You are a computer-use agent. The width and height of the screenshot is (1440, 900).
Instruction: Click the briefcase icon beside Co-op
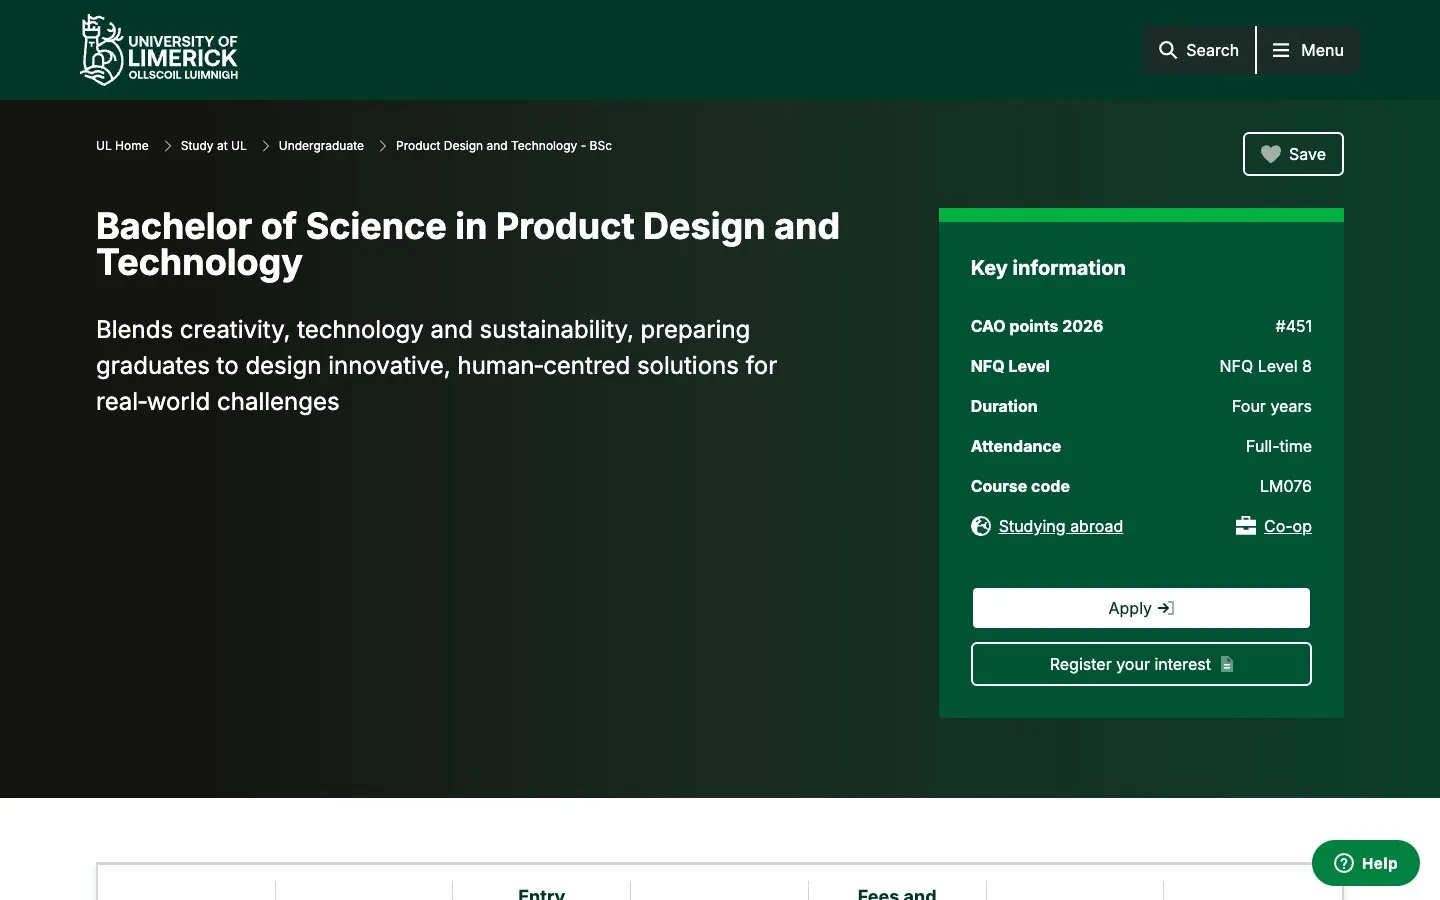tap(1246, 526)
